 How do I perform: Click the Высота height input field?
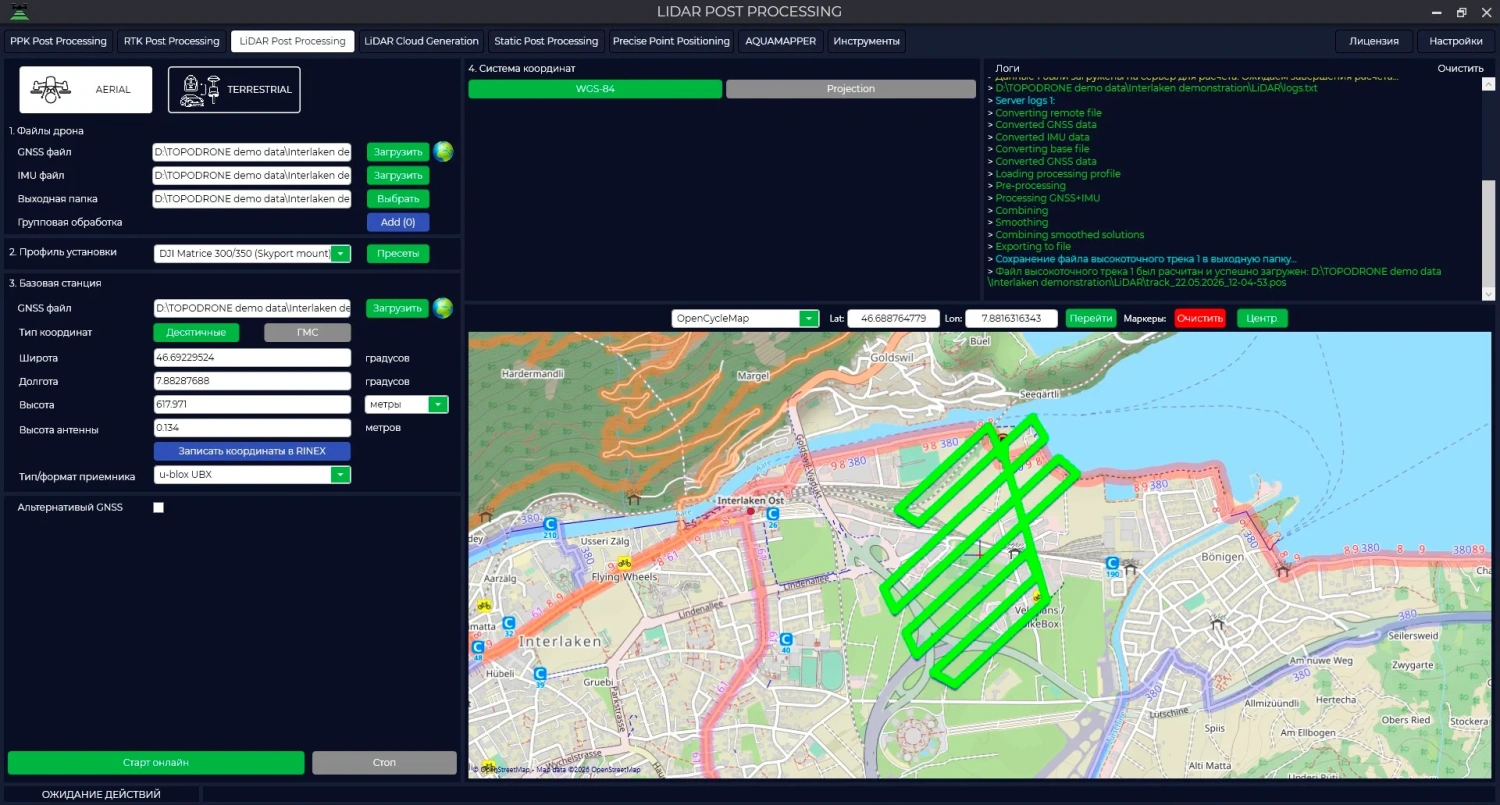(x=252, y=405)
